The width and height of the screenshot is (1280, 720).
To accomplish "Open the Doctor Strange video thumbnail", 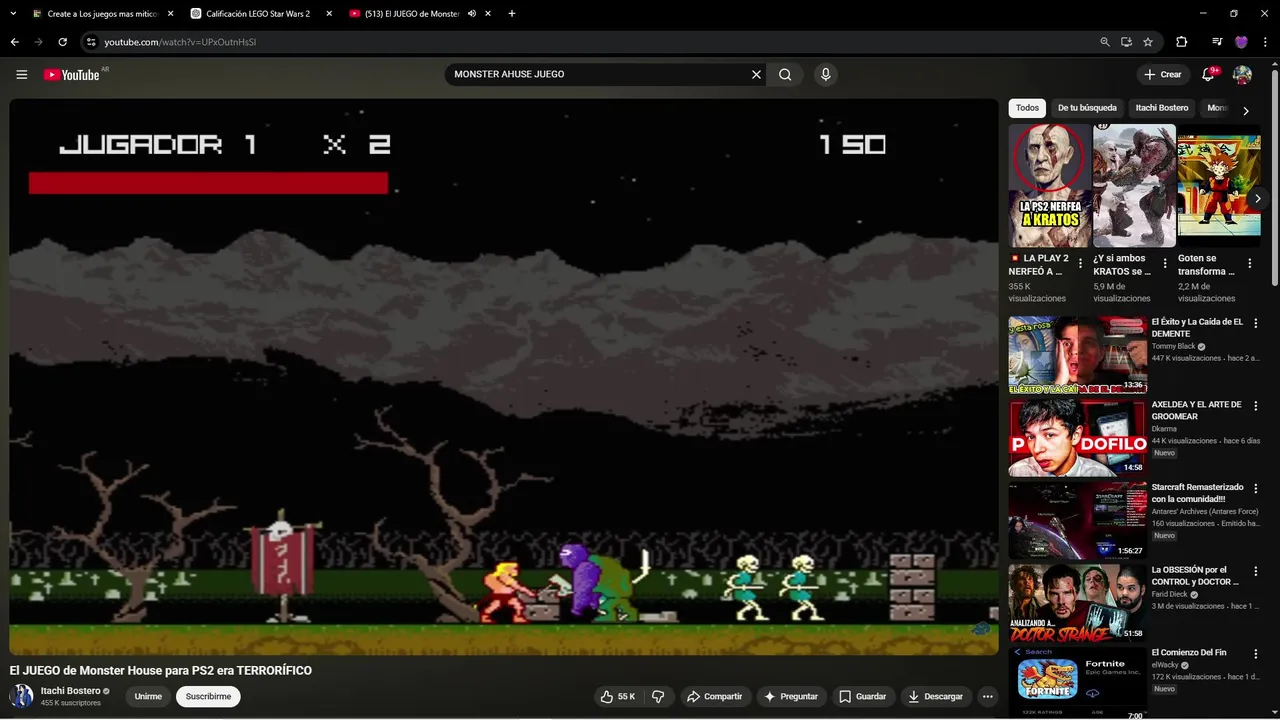I will 1077,602.
